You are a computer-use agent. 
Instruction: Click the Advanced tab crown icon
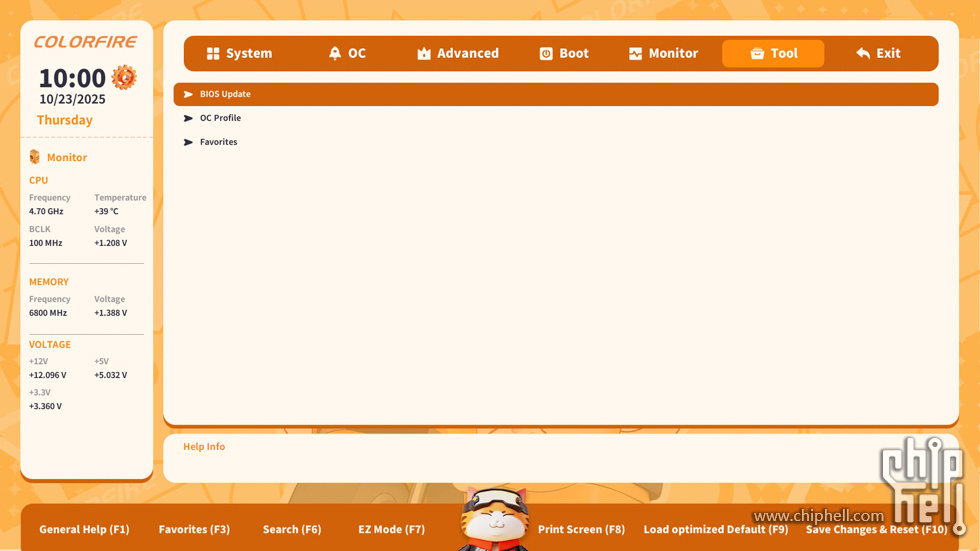click(x=424, y=53)
